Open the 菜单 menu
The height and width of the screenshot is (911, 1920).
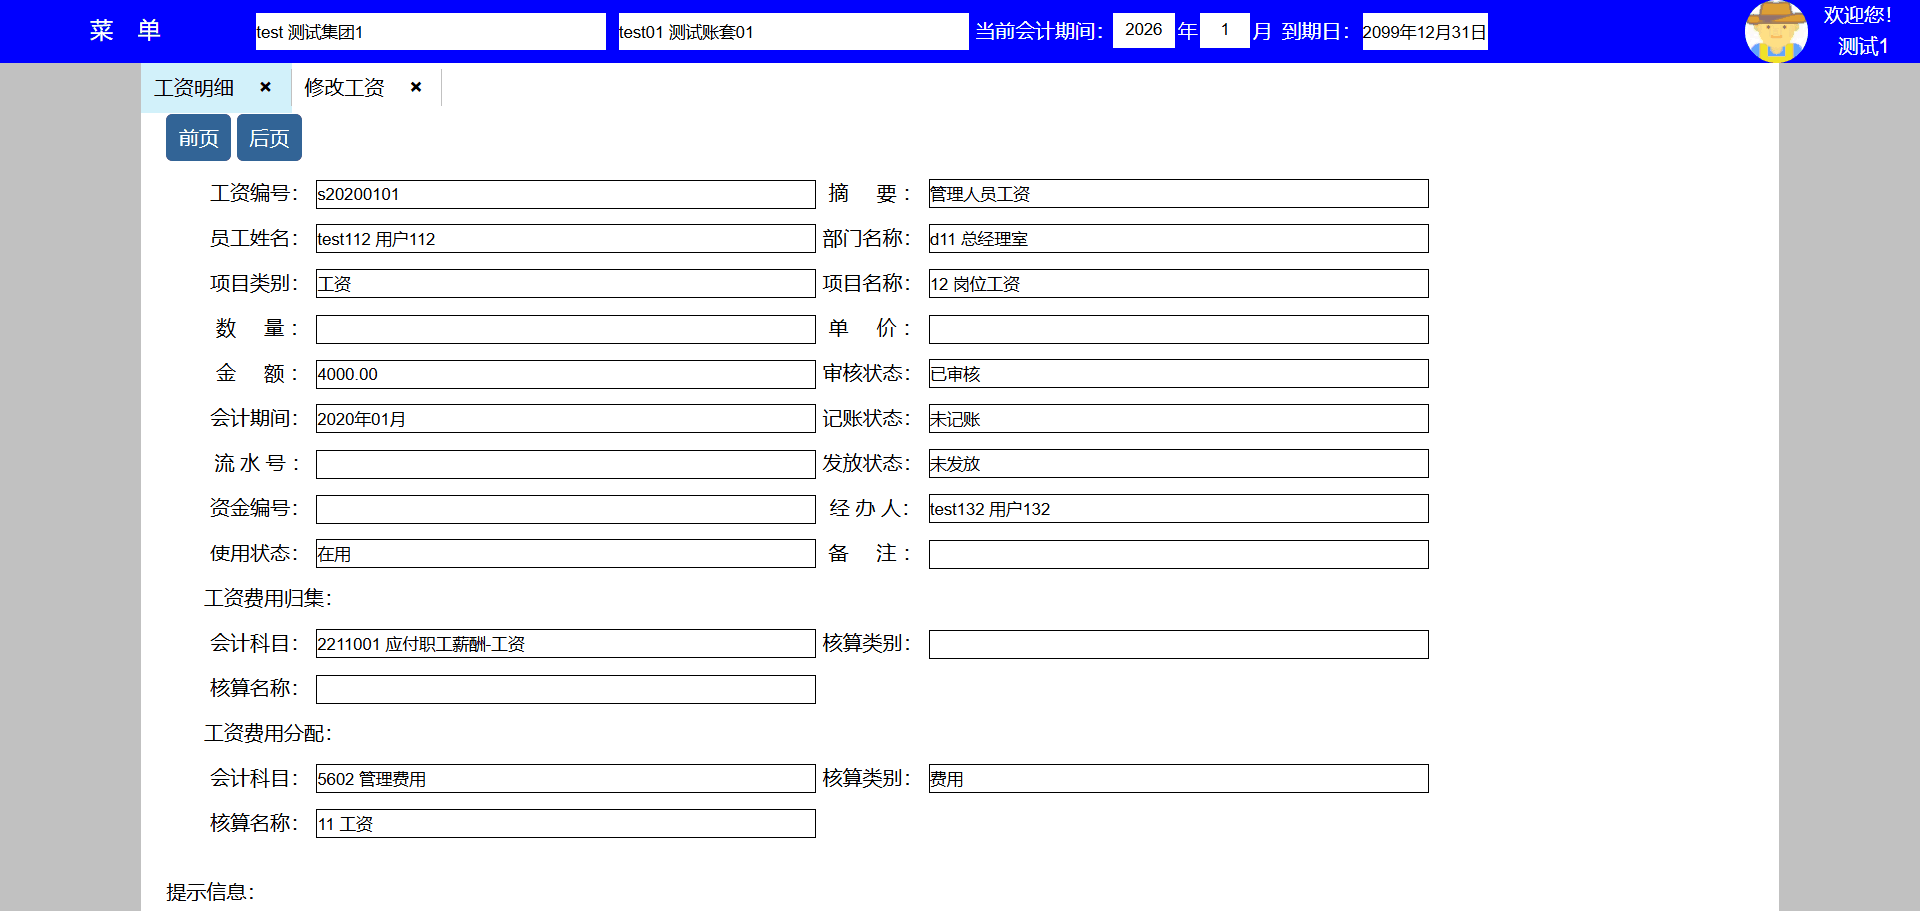pos(125,31)
